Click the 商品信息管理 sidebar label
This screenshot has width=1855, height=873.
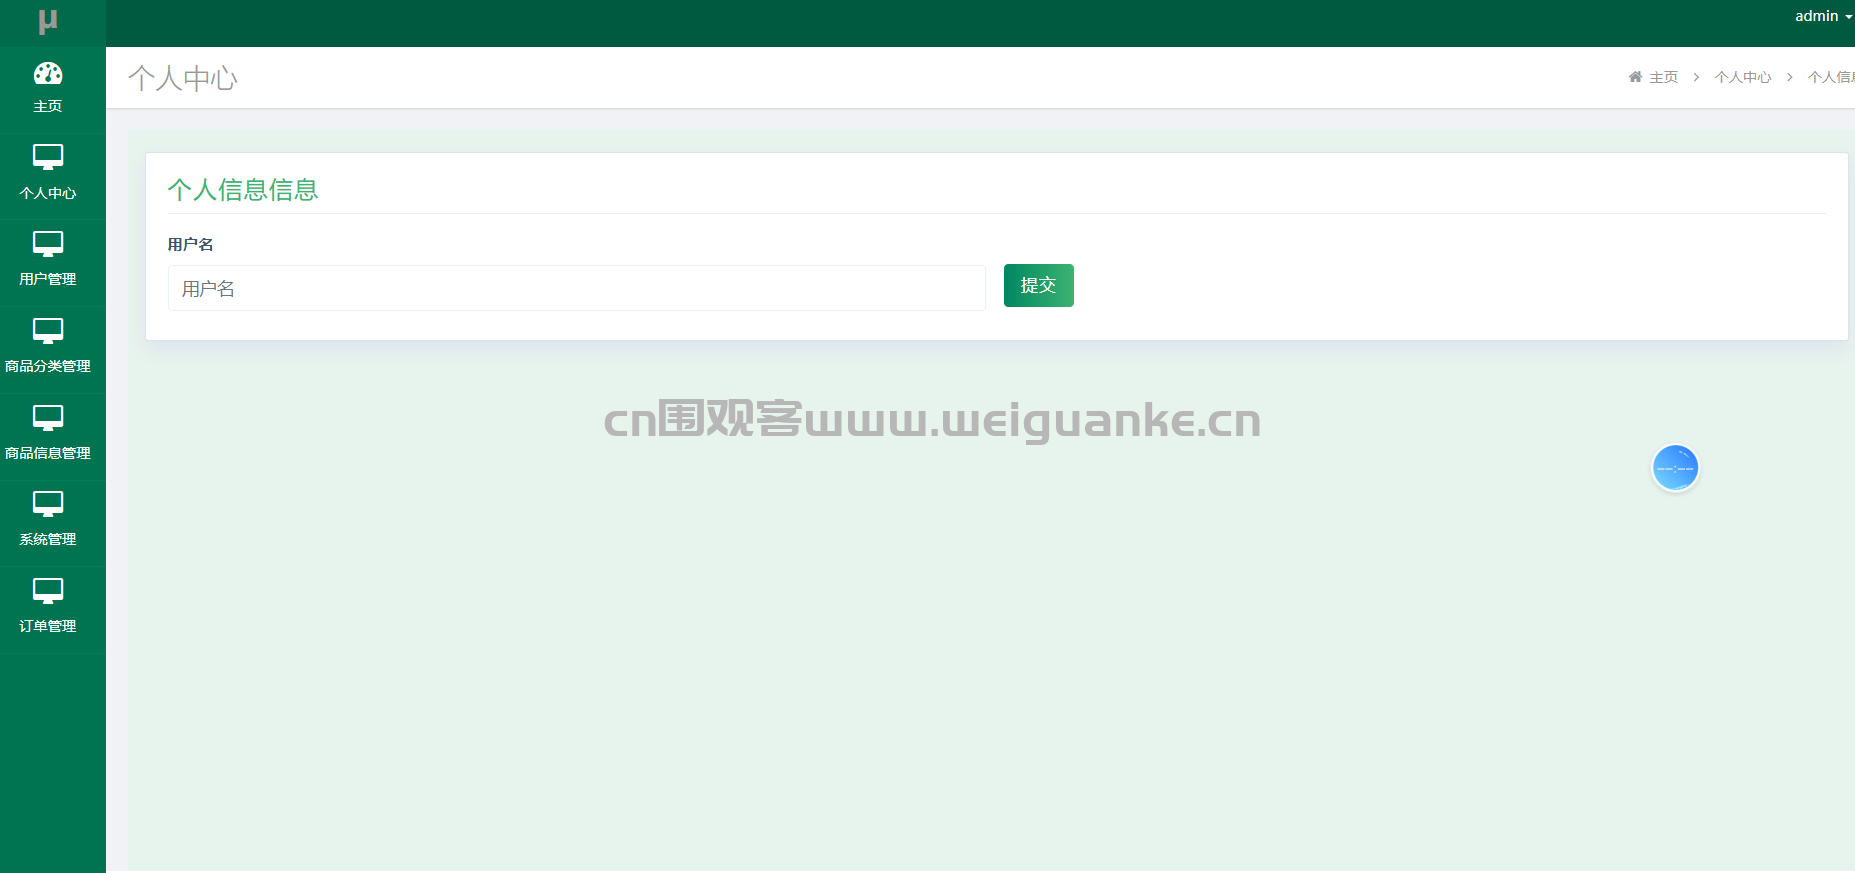tap(48, 453)
